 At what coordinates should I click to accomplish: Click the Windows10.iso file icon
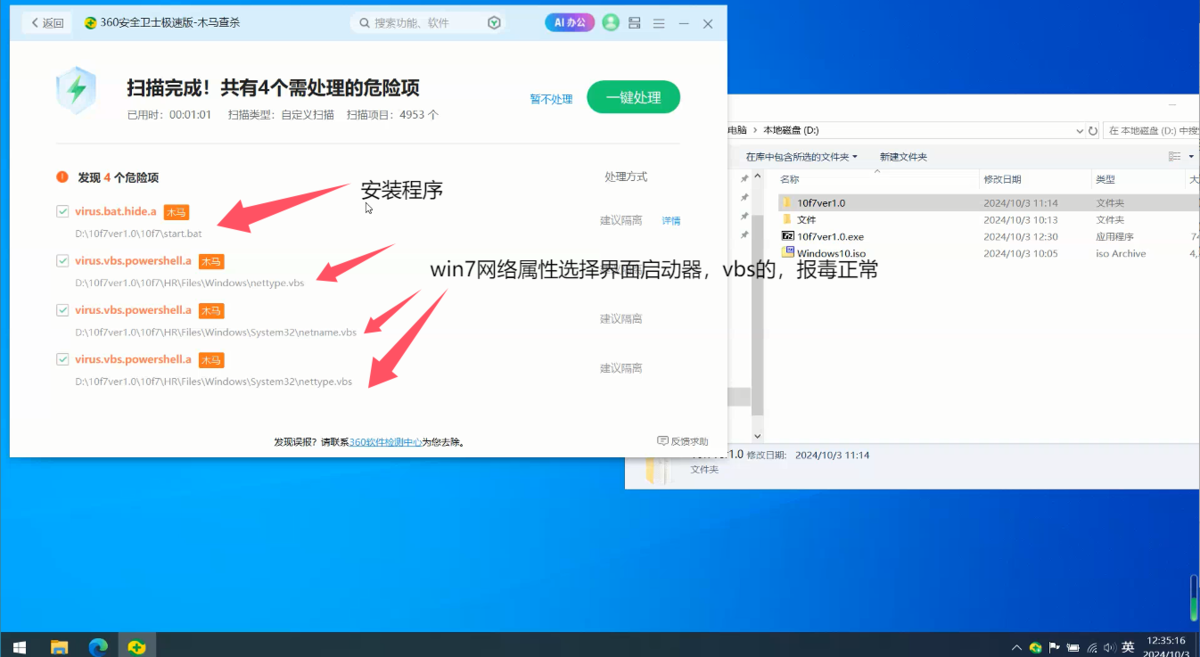pyautogui.click(x=787, y=253)
